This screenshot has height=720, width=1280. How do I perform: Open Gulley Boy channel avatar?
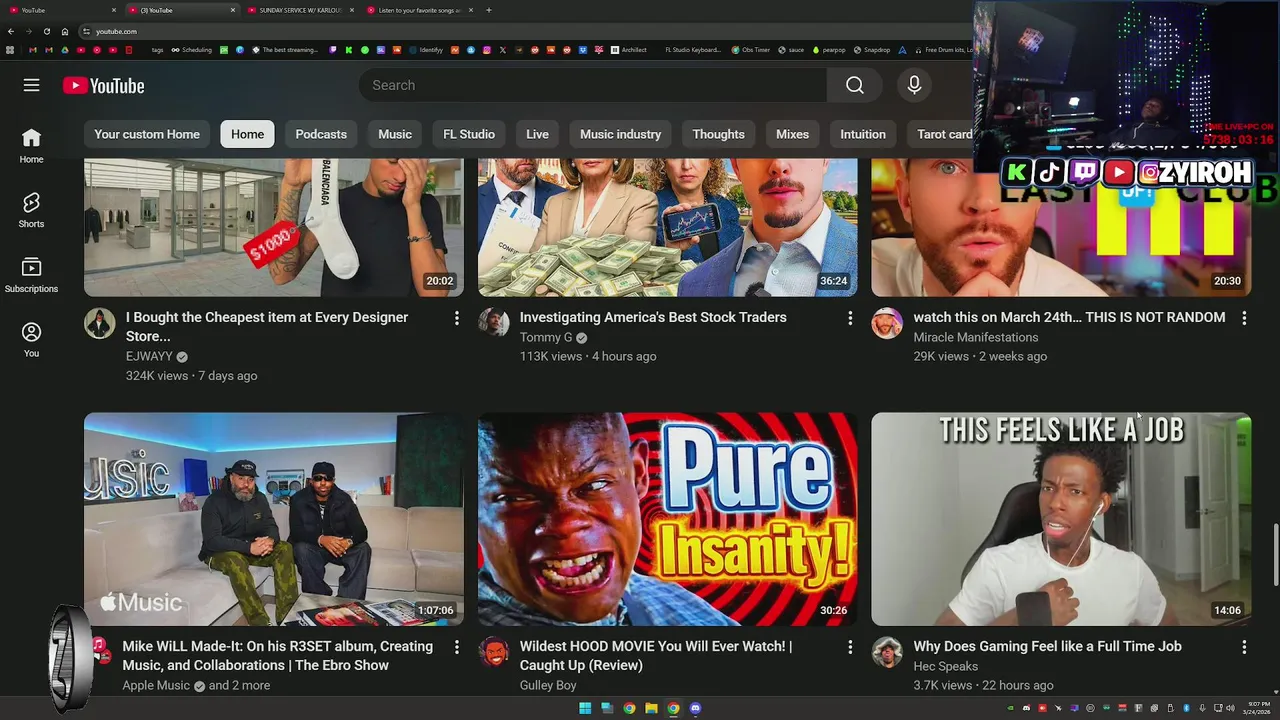tap(494, 653)
